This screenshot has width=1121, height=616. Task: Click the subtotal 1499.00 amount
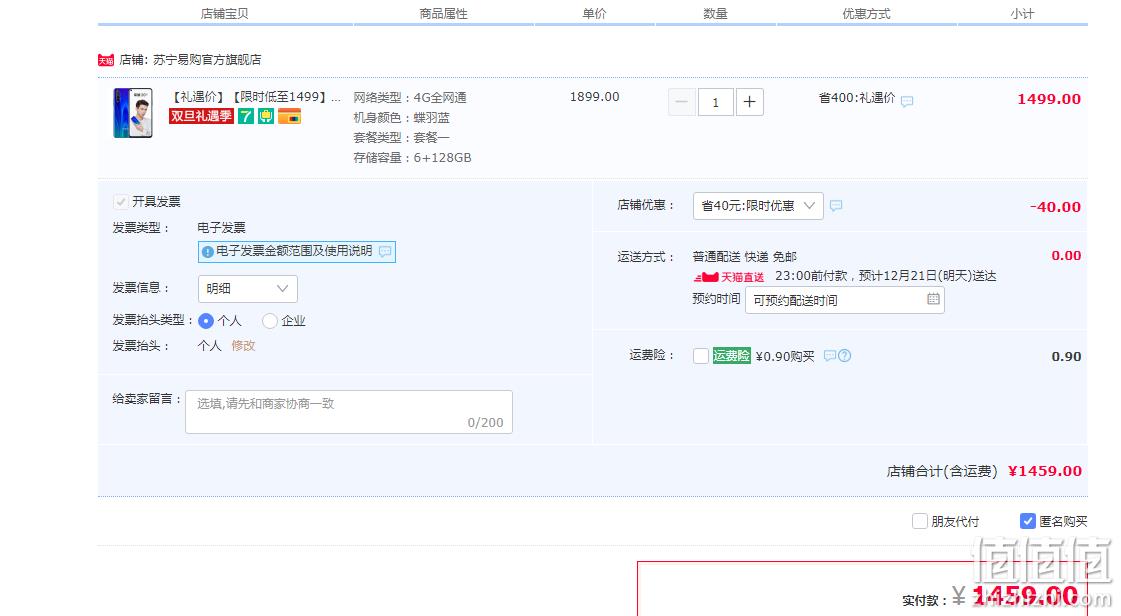[x=1049, y=99]
